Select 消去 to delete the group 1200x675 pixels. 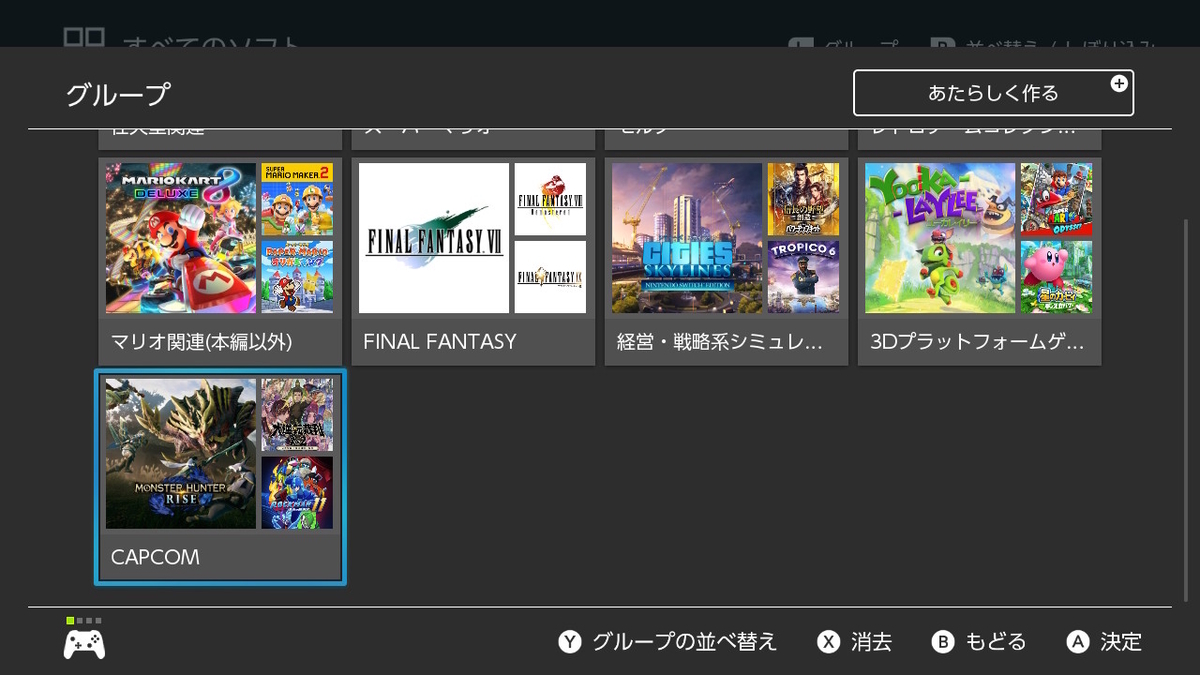tap(871, 642)
